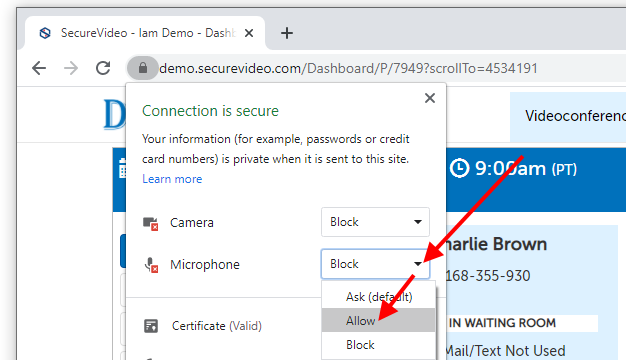Image resolution: width=626 pixels, height=360 pixels.
Task: Close the SecureVideo browser tab
Action: (x=249, y=33)
